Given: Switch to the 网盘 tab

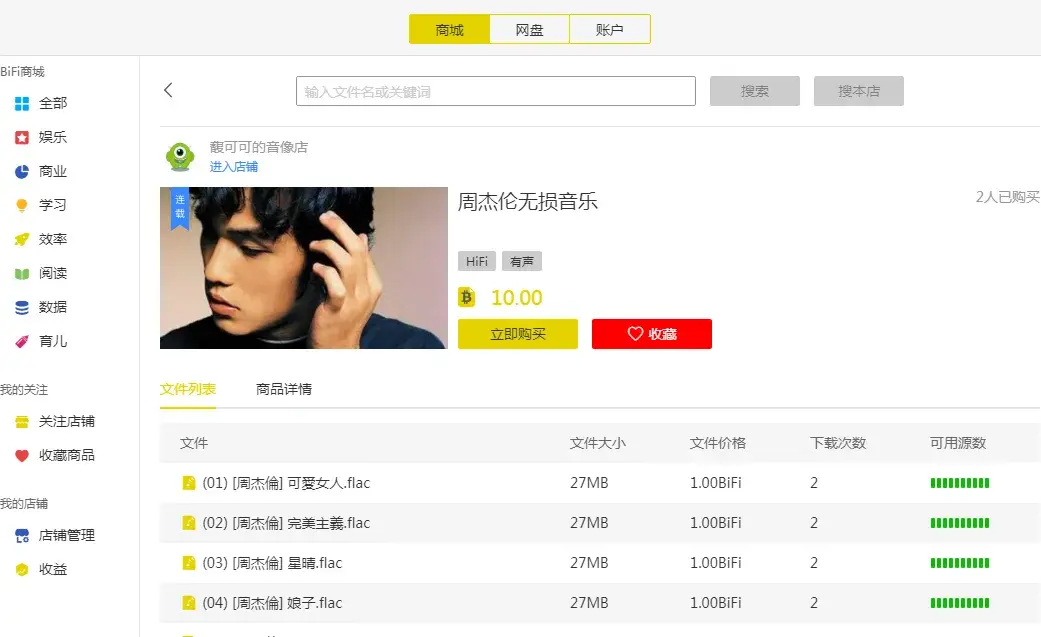Looking at the screenshot, I should click(x=529, y=29).
